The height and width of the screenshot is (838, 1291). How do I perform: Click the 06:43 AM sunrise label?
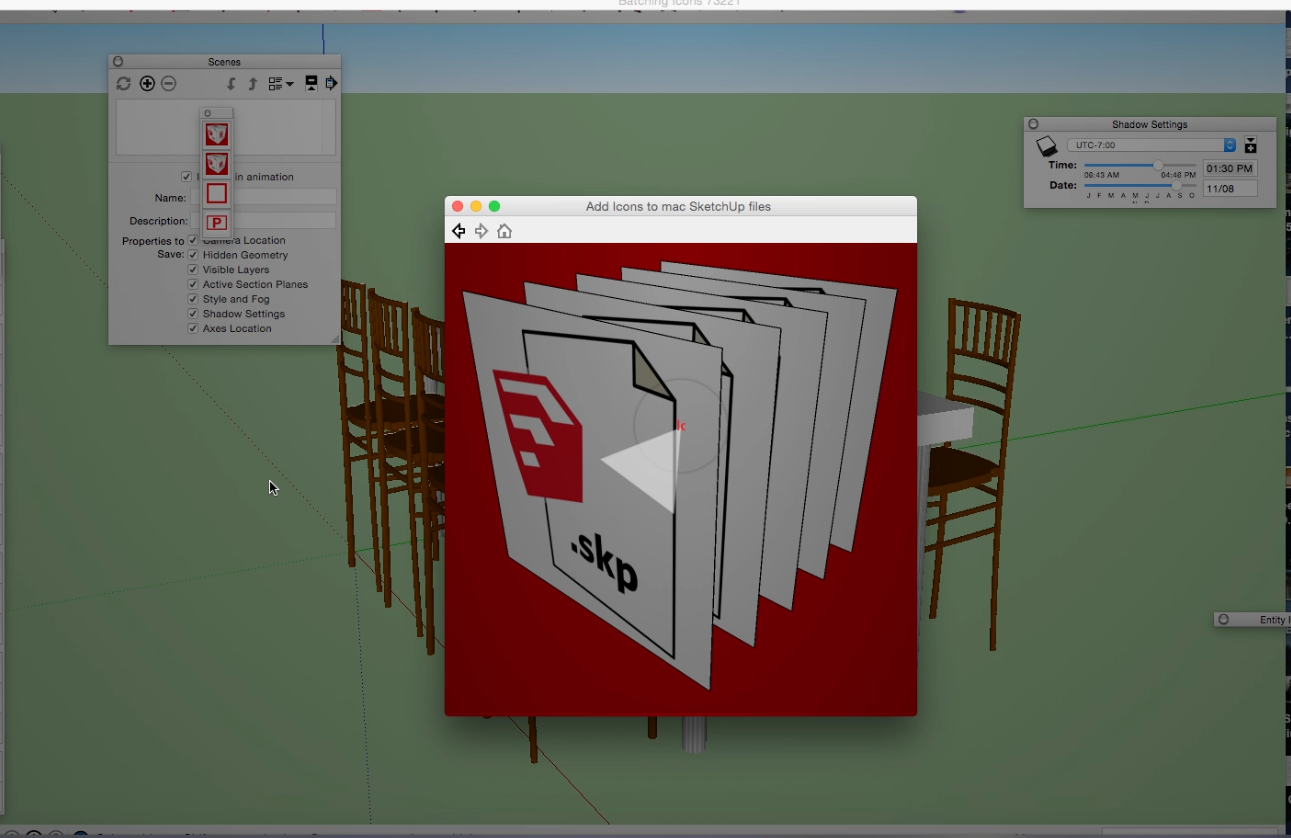click(1102, 175)
